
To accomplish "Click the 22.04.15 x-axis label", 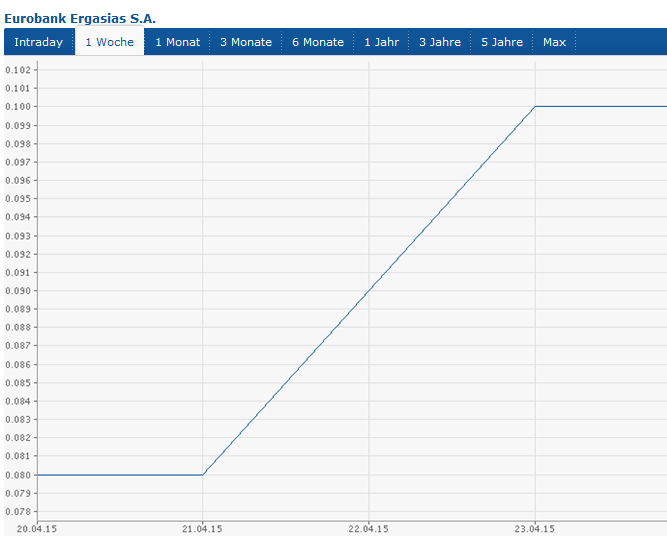I will coord(368,529).
